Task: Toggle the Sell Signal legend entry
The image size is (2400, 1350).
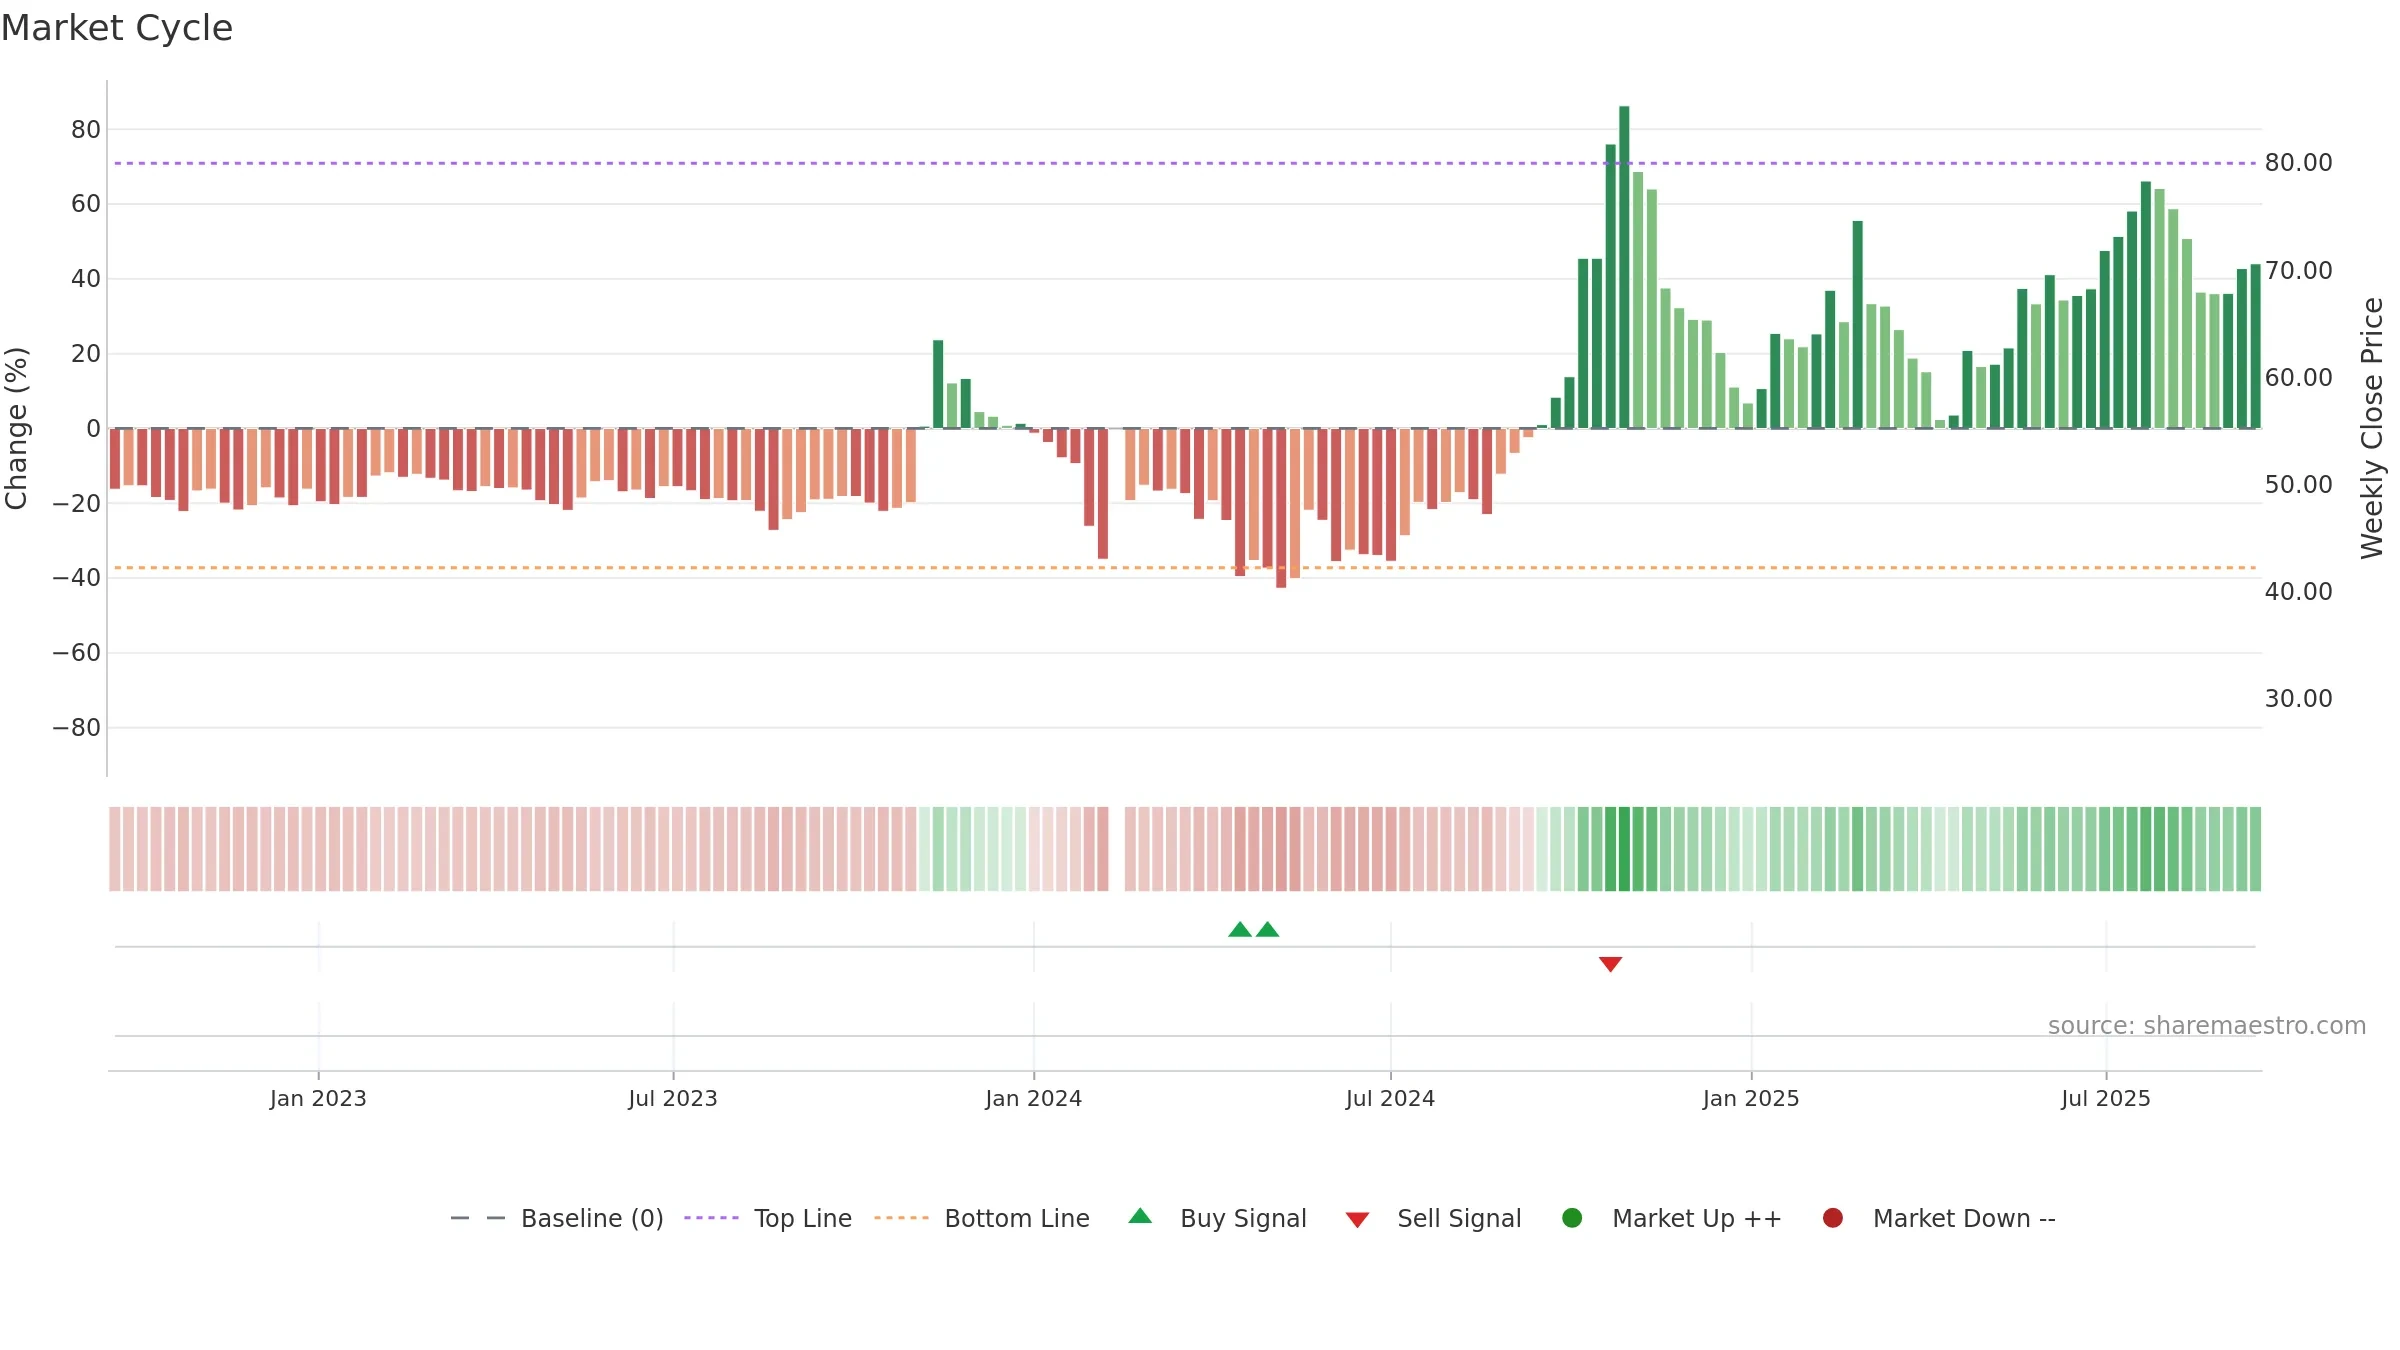Action: pyautogui.click(x=1433, y=1218)
